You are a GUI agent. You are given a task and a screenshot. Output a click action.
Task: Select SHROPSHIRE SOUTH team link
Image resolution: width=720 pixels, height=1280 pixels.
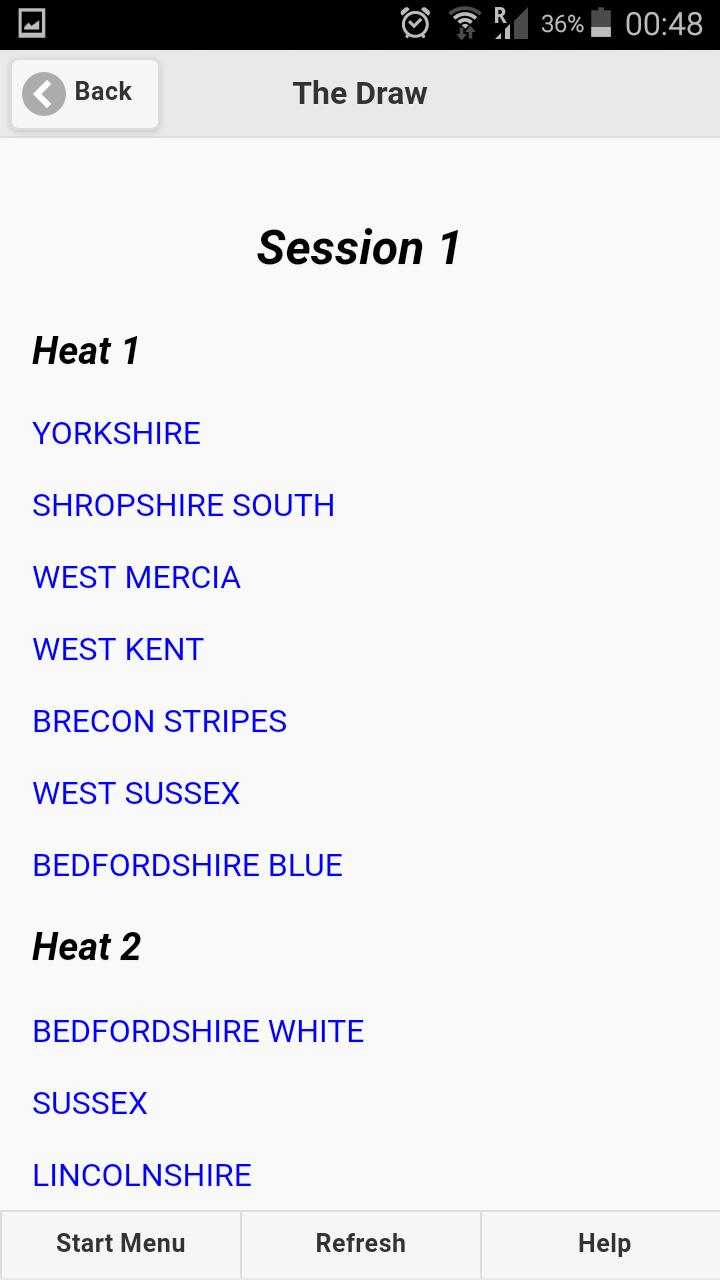[x=183, y=505]
